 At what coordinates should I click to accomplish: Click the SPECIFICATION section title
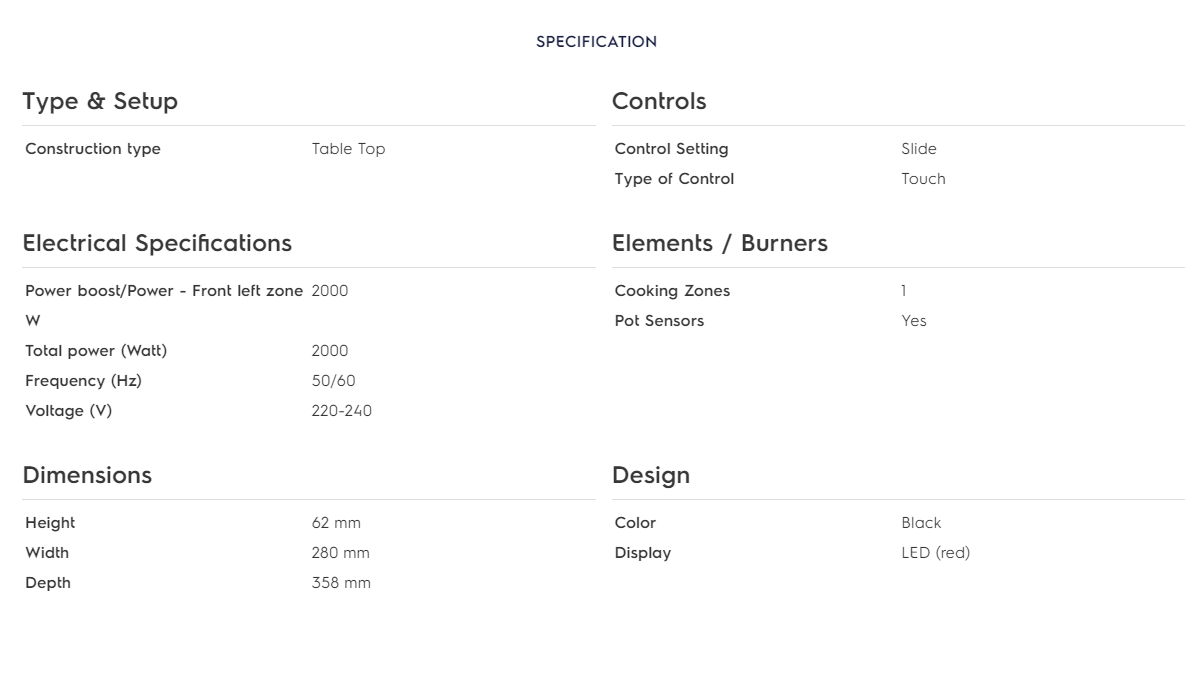596,42
